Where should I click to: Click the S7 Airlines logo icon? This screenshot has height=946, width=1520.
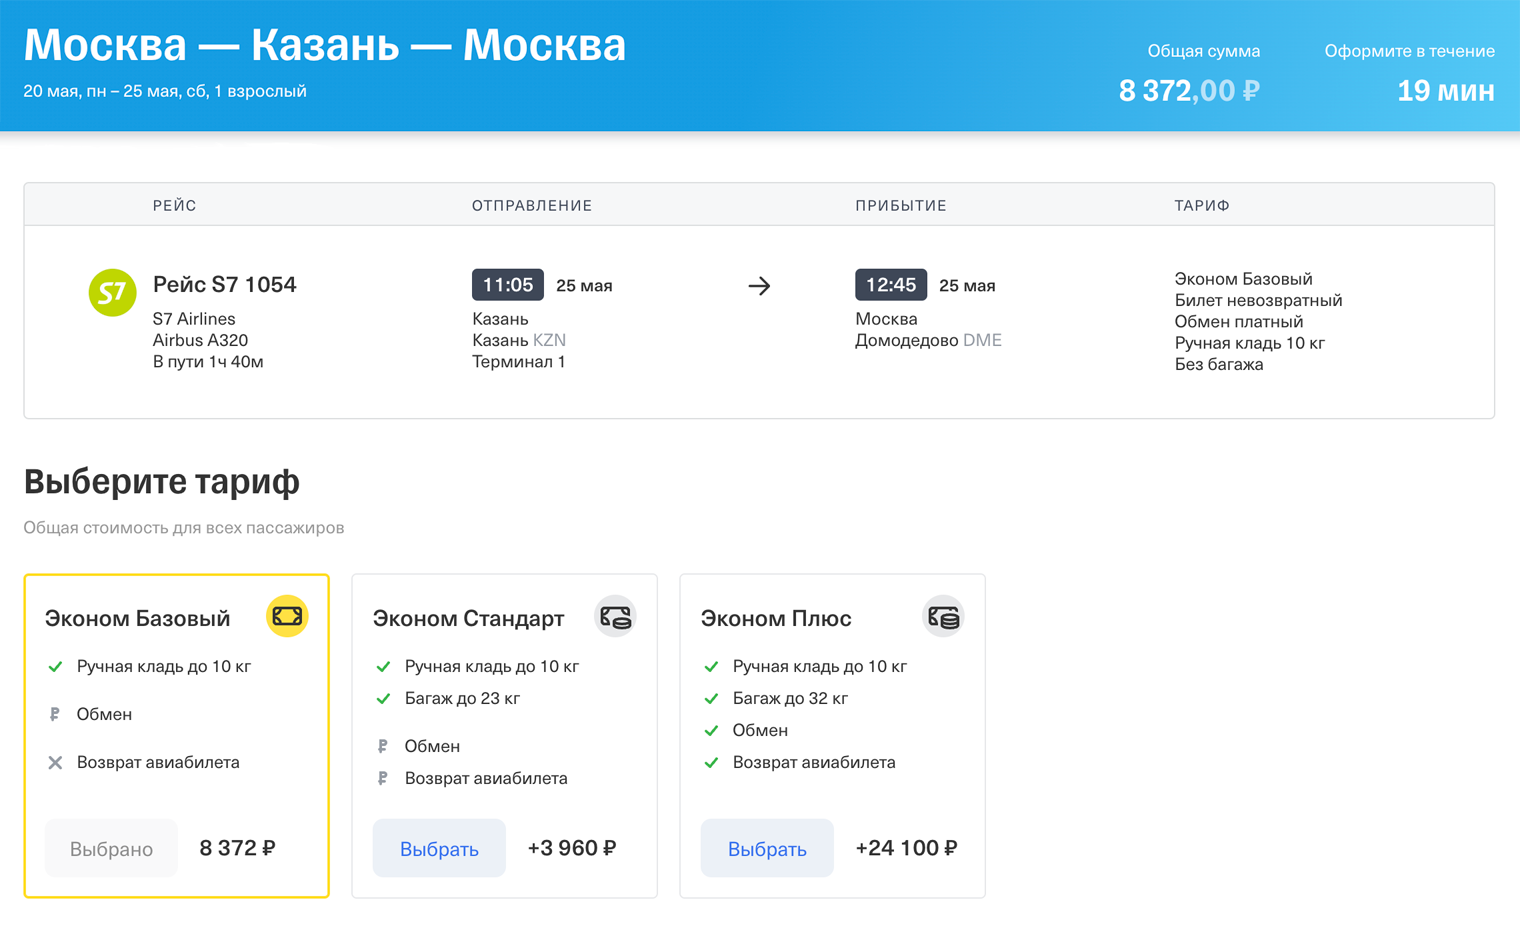(x=112, y=293)
